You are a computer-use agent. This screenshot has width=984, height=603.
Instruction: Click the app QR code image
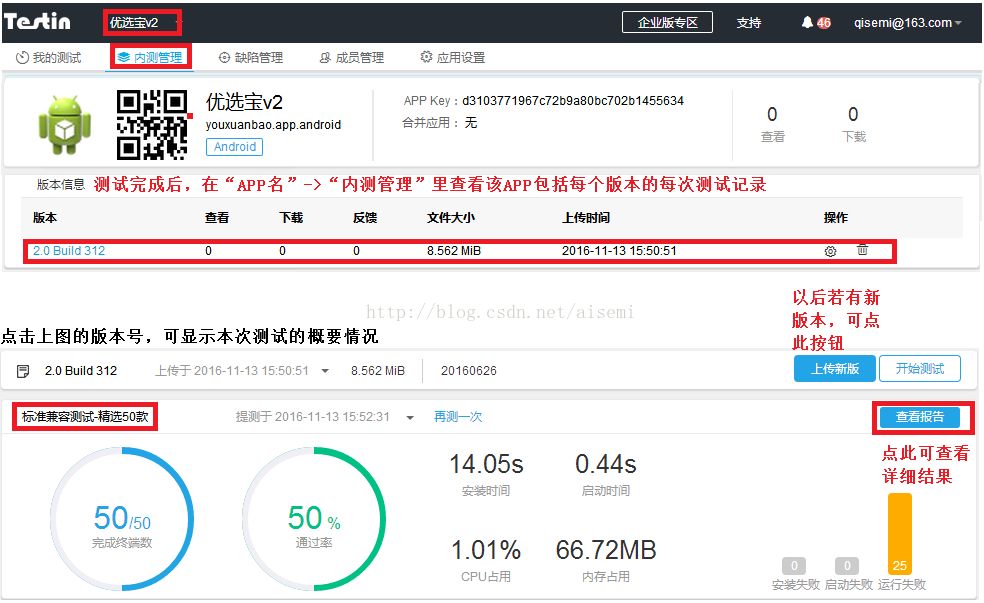tap(152, 124)
